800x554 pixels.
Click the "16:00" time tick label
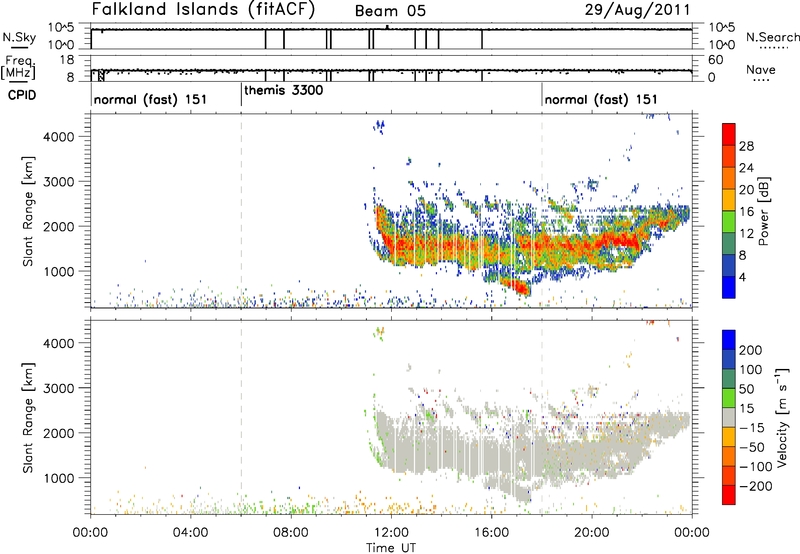click(x=491, y=533)
